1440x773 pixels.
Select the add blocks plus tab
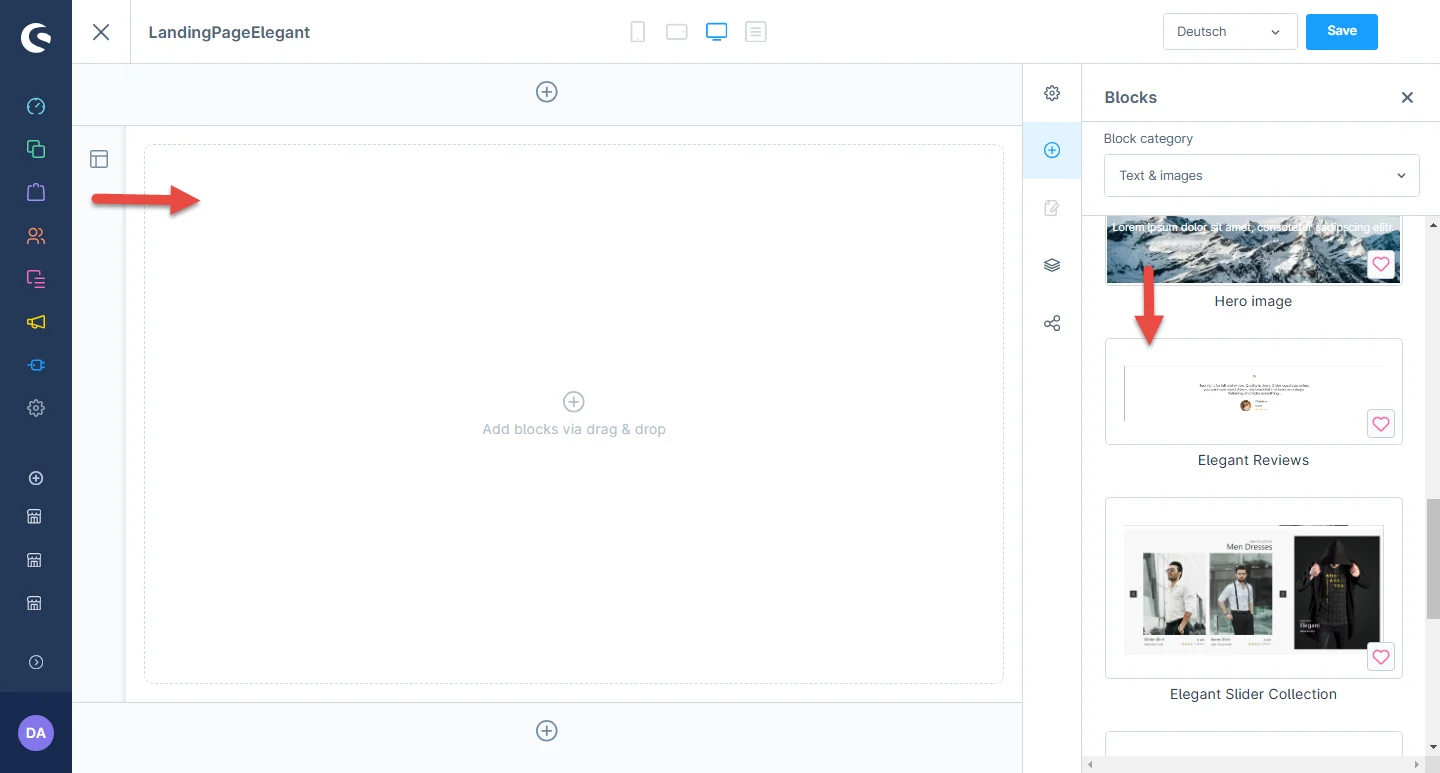pos(1052,151)
